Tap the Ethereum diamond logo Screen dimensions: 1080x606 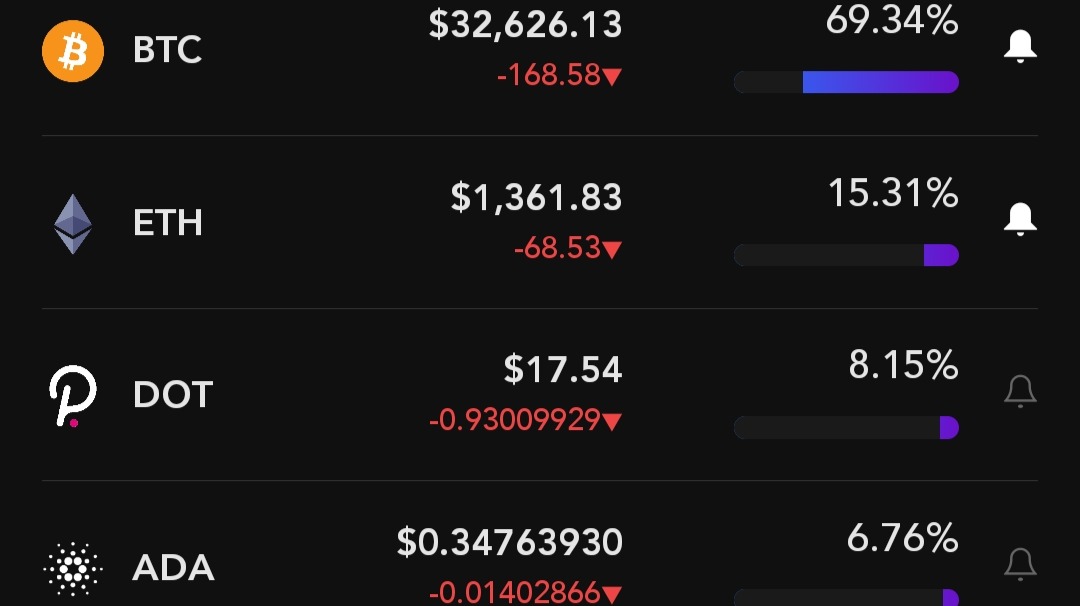[73, 223]
